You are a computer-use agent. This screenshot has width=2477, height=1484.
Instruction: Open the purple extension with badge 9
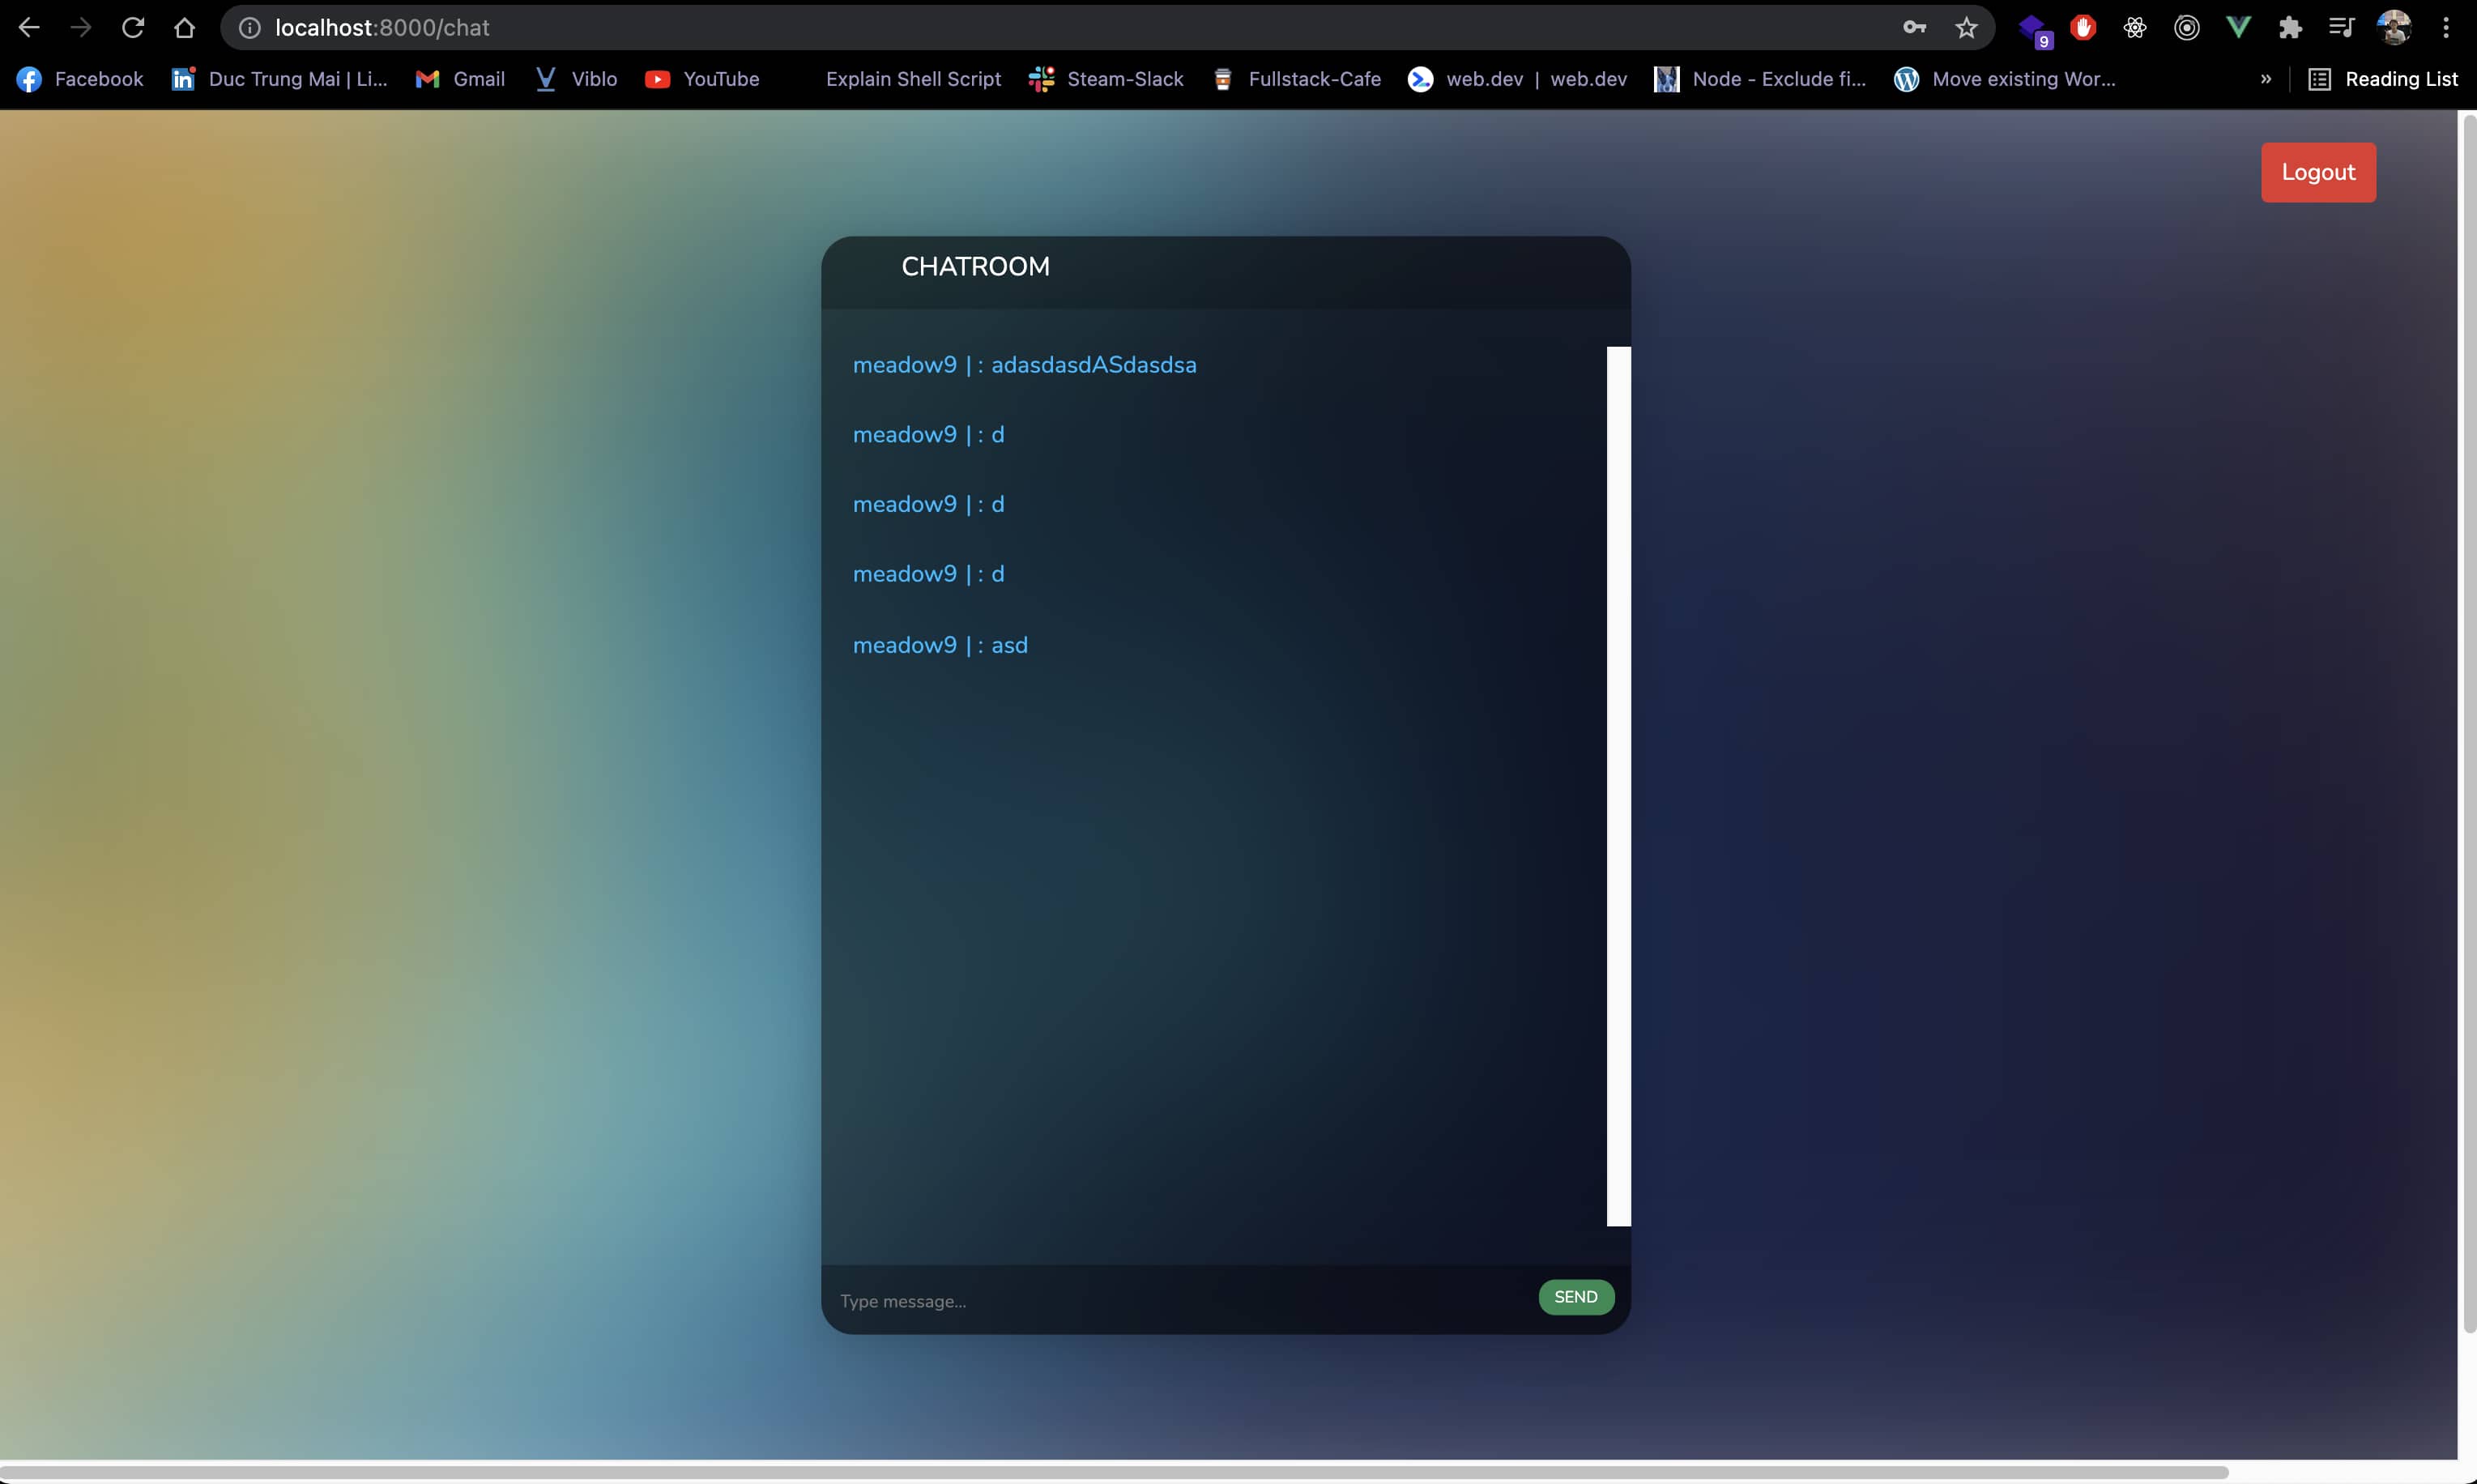click(x=2033, y=27)
